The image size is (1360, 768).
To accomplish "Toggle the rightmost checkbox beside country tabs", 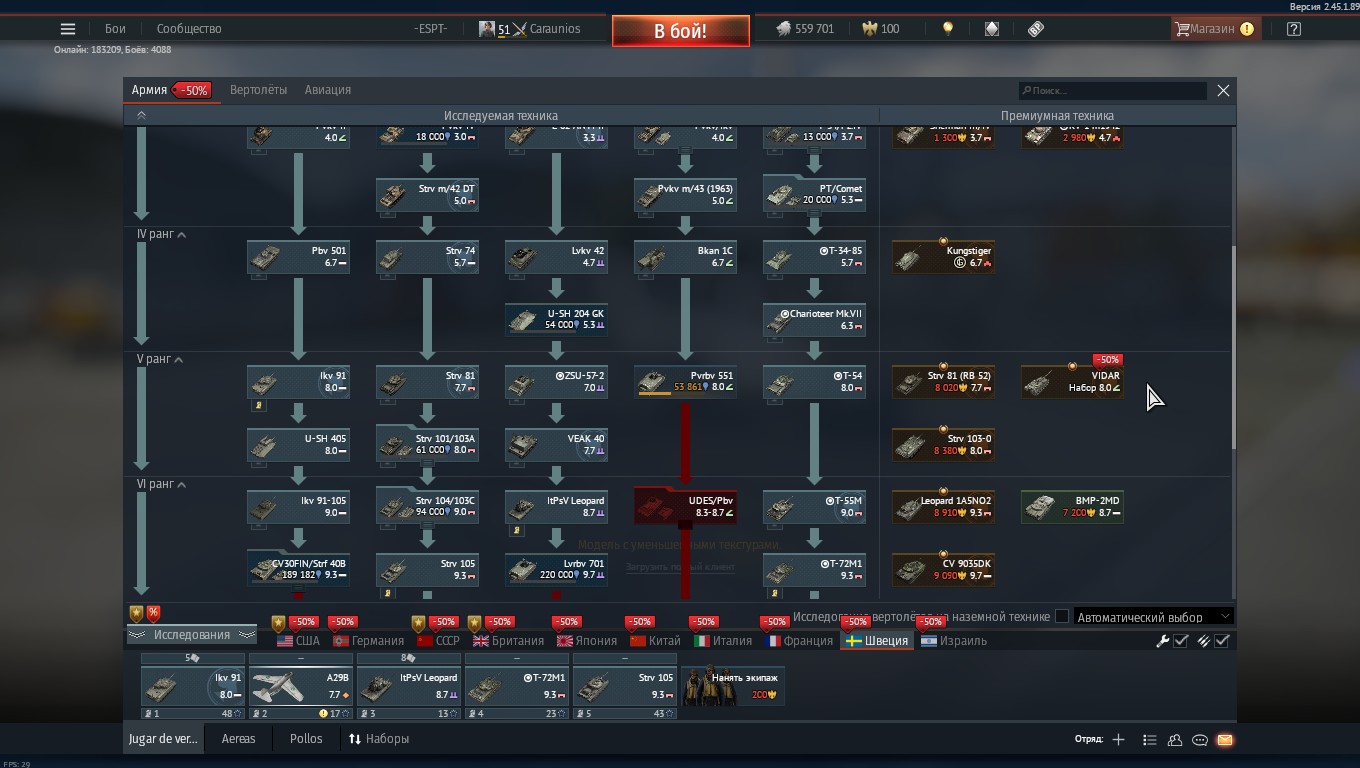I will tap(1222, 641).
